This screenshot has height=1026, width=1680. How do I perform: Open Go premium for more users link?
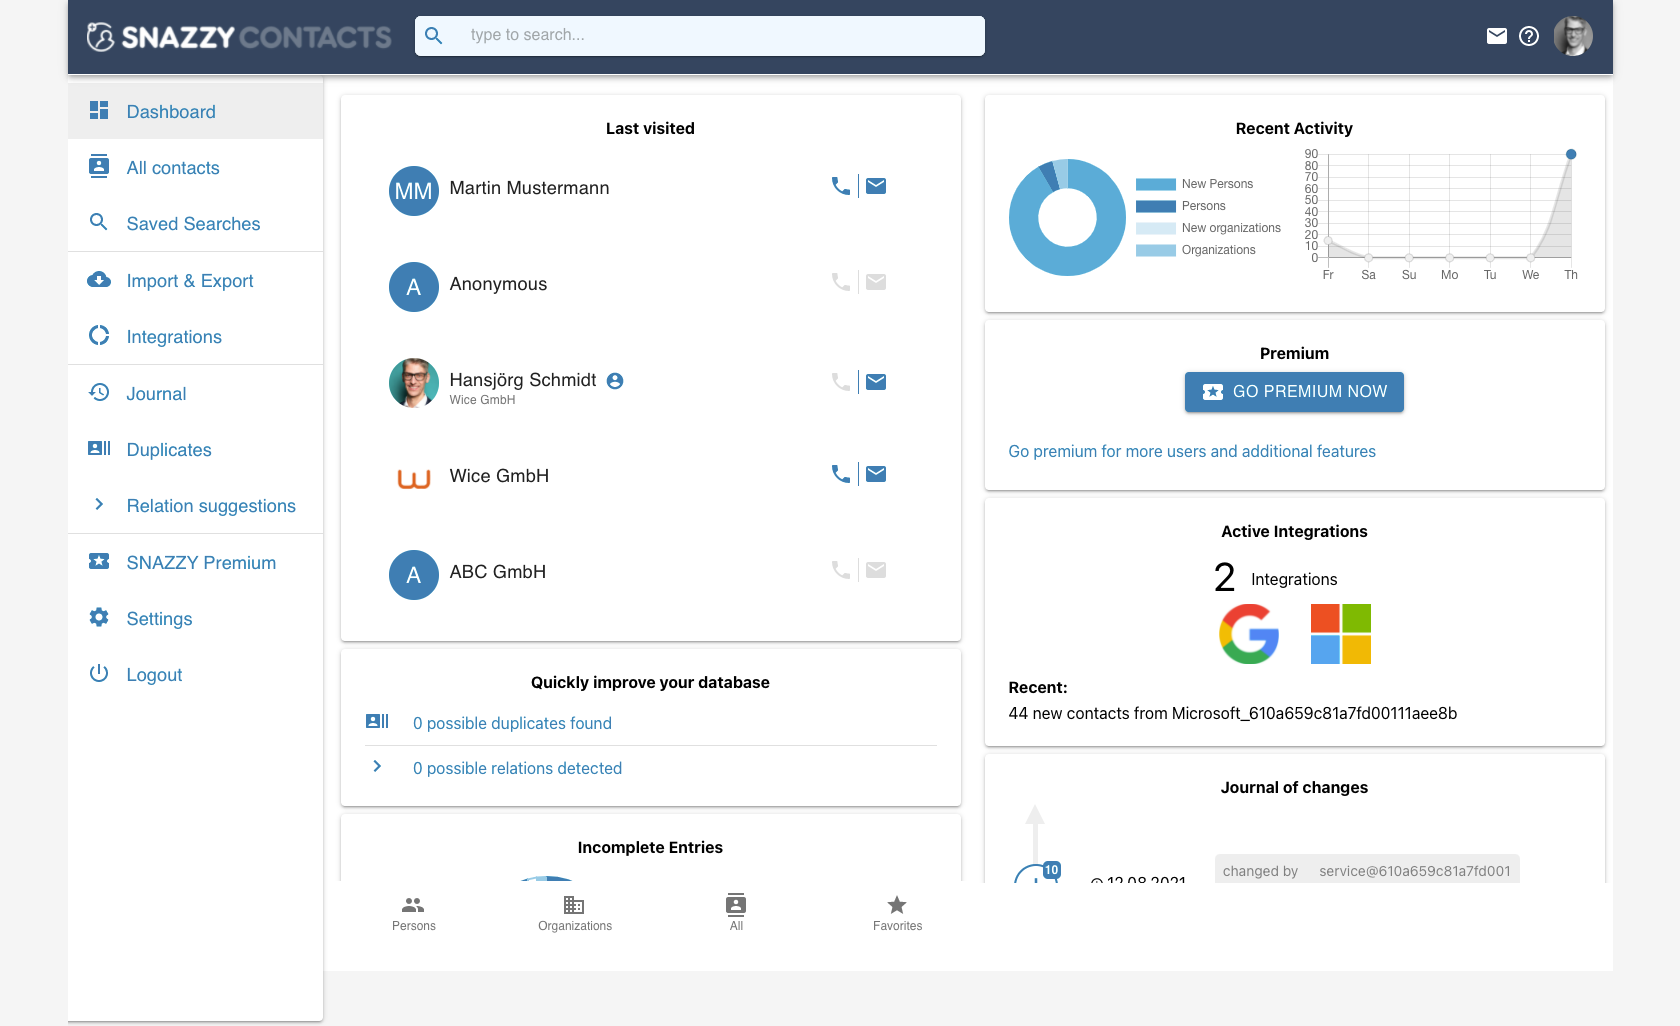pos(1192,451)
